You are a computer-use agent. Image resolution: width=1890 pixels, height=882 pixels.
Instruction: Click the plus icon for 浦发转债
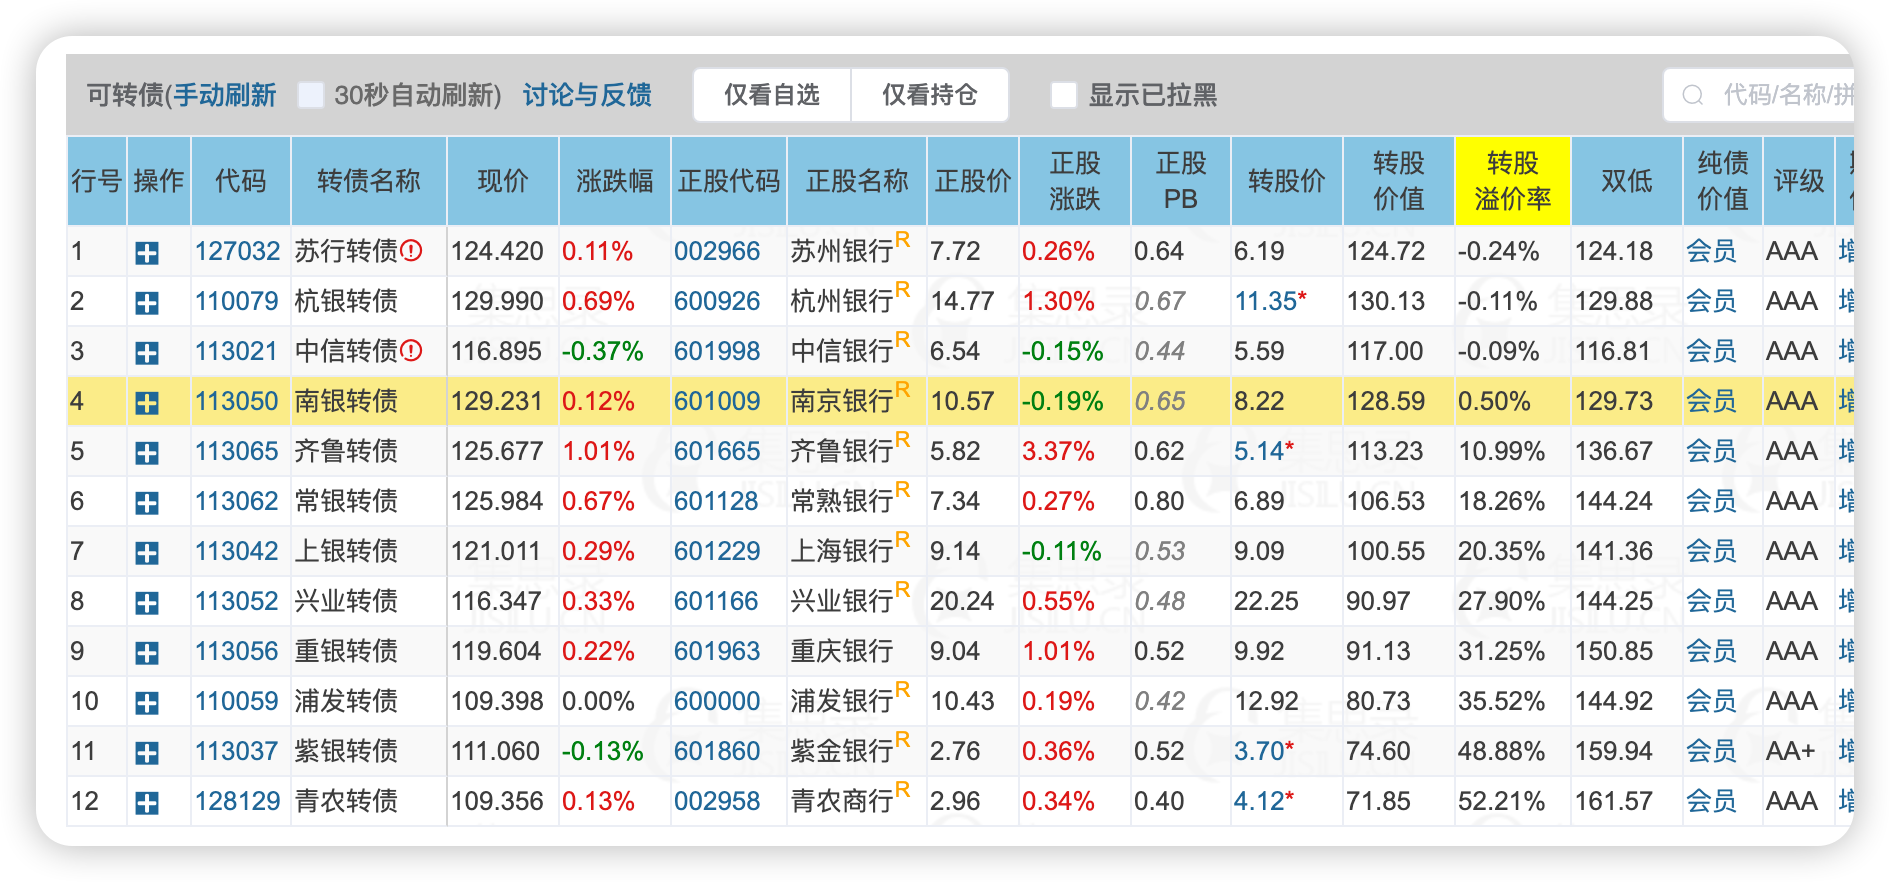point(147,703)
